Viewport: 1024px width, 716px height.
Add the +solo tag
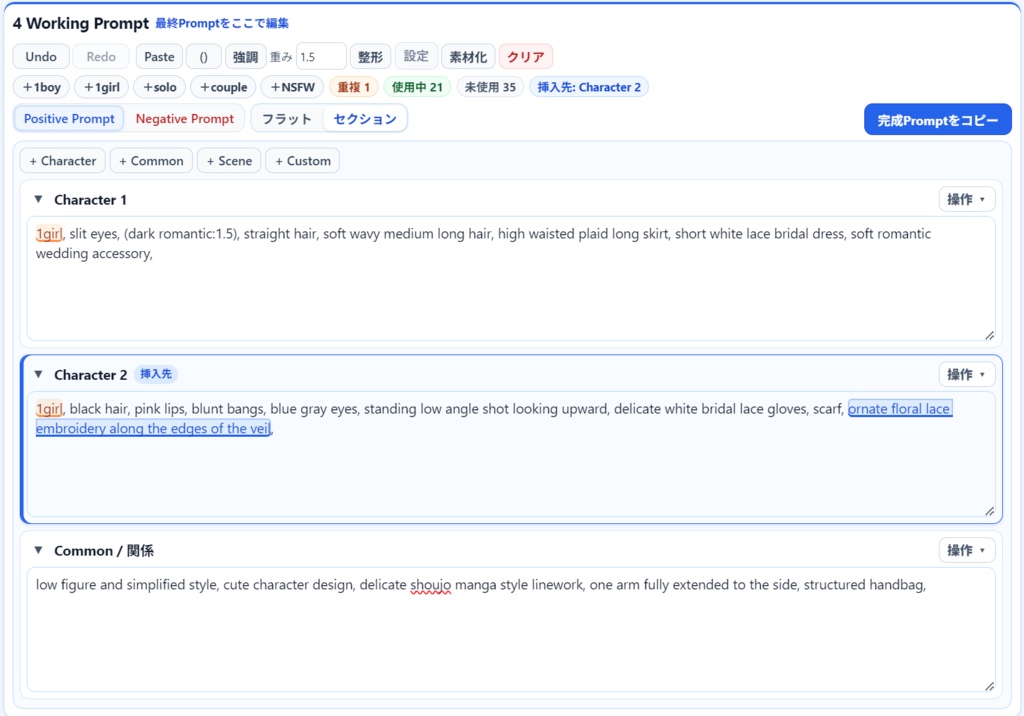tap(159, 87)
